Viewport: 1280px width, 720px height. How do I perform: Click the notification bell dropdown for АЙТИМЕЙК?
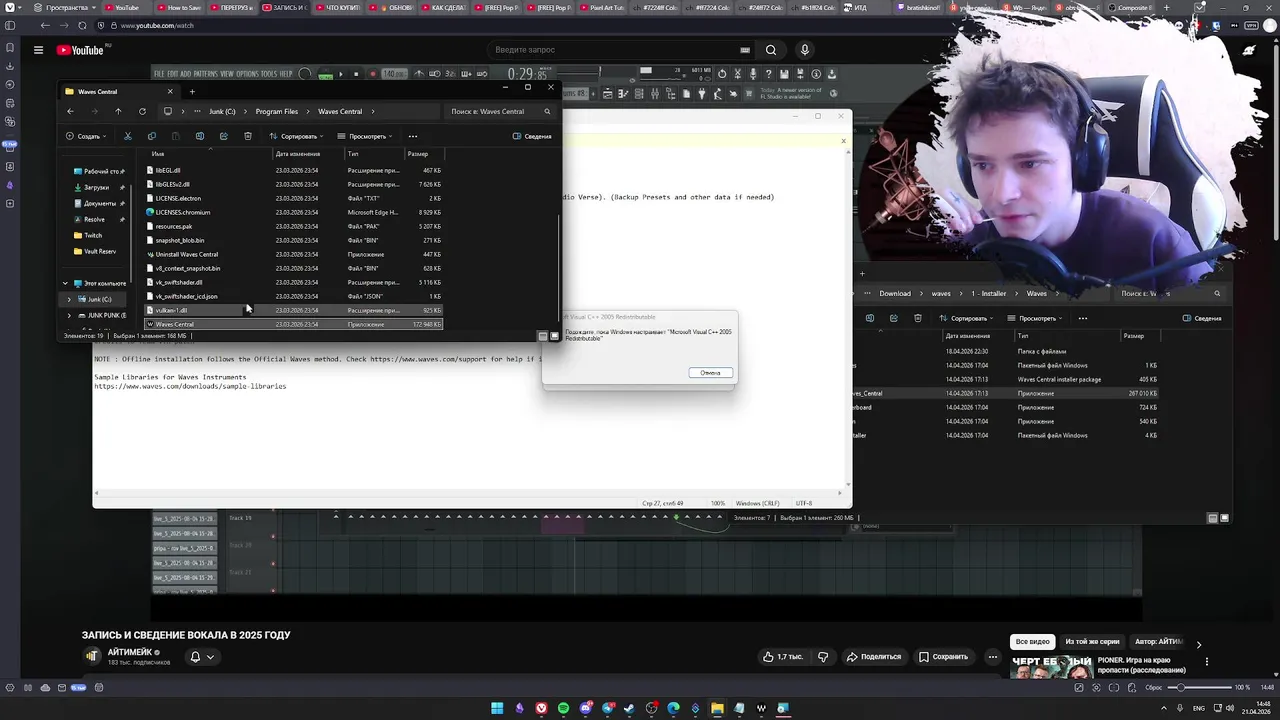click(x=203, y=657)
